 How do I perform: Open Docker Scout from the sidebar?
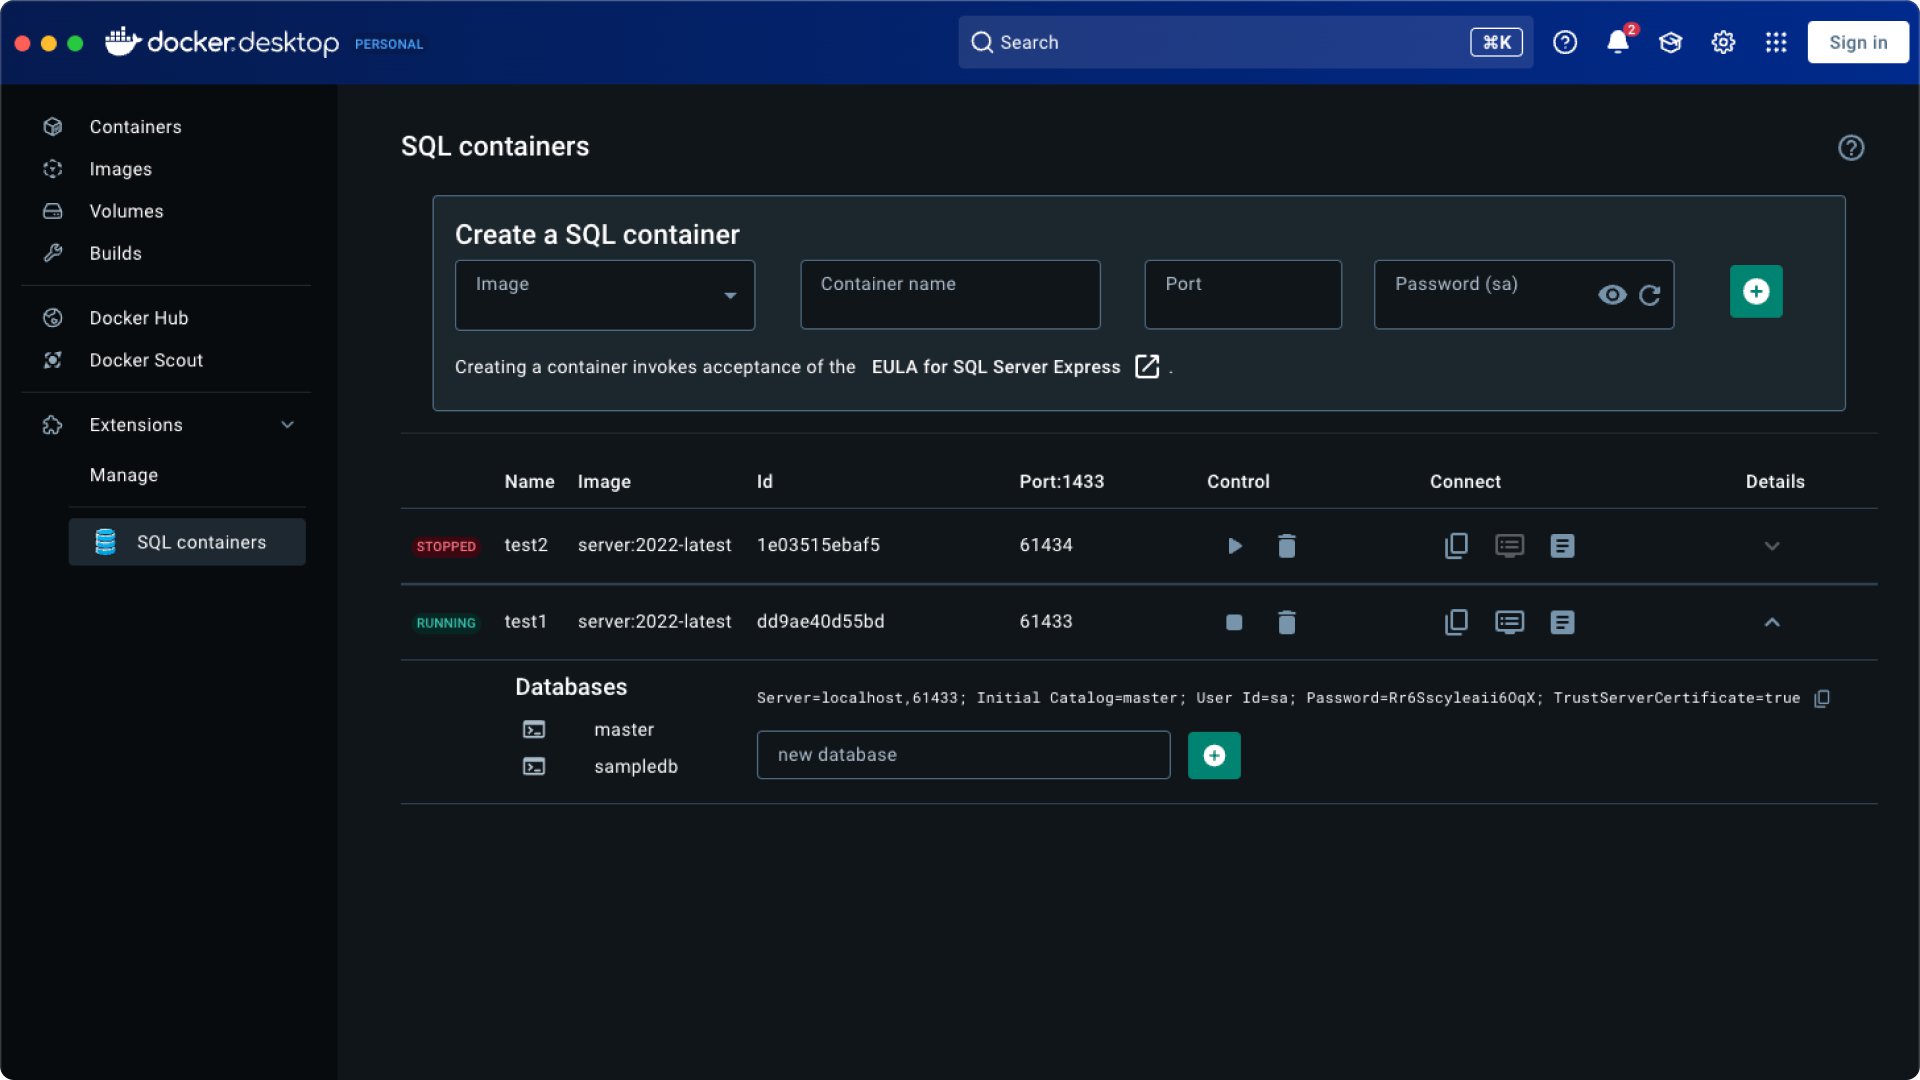click(x=146, y=360)
